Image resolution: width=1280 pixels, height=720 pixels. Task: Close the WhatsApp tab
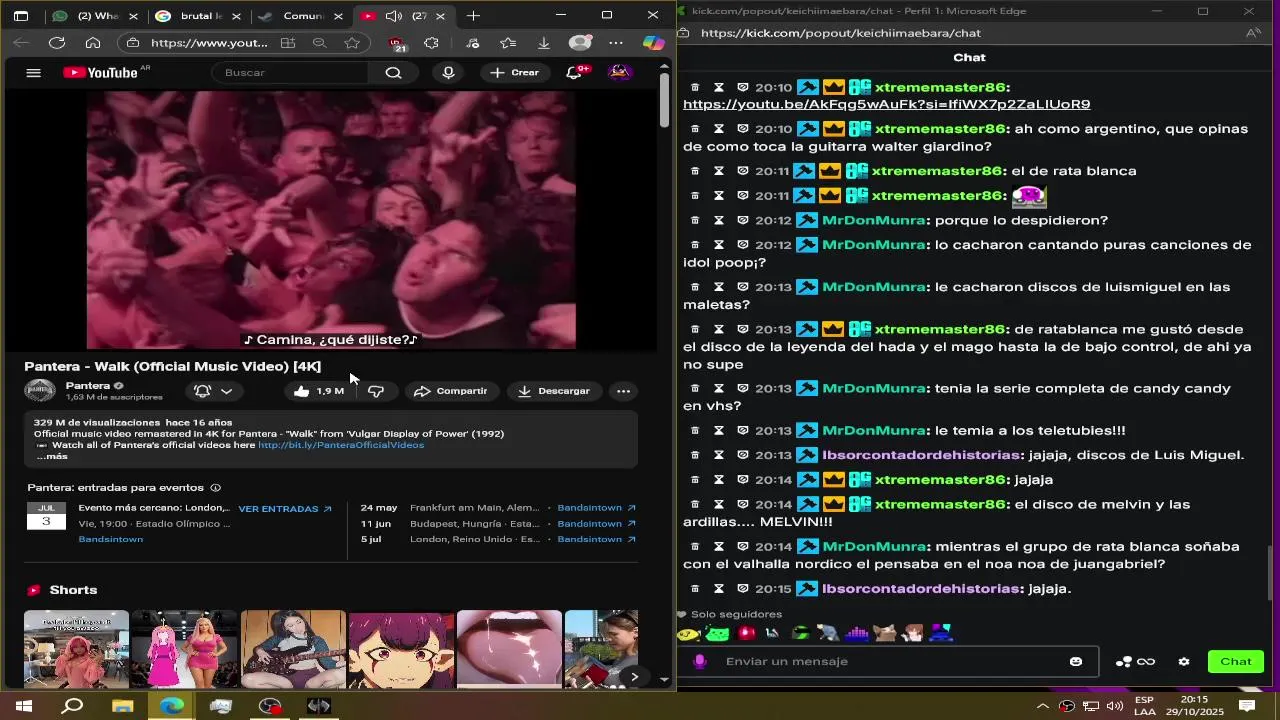pos(134,16)
